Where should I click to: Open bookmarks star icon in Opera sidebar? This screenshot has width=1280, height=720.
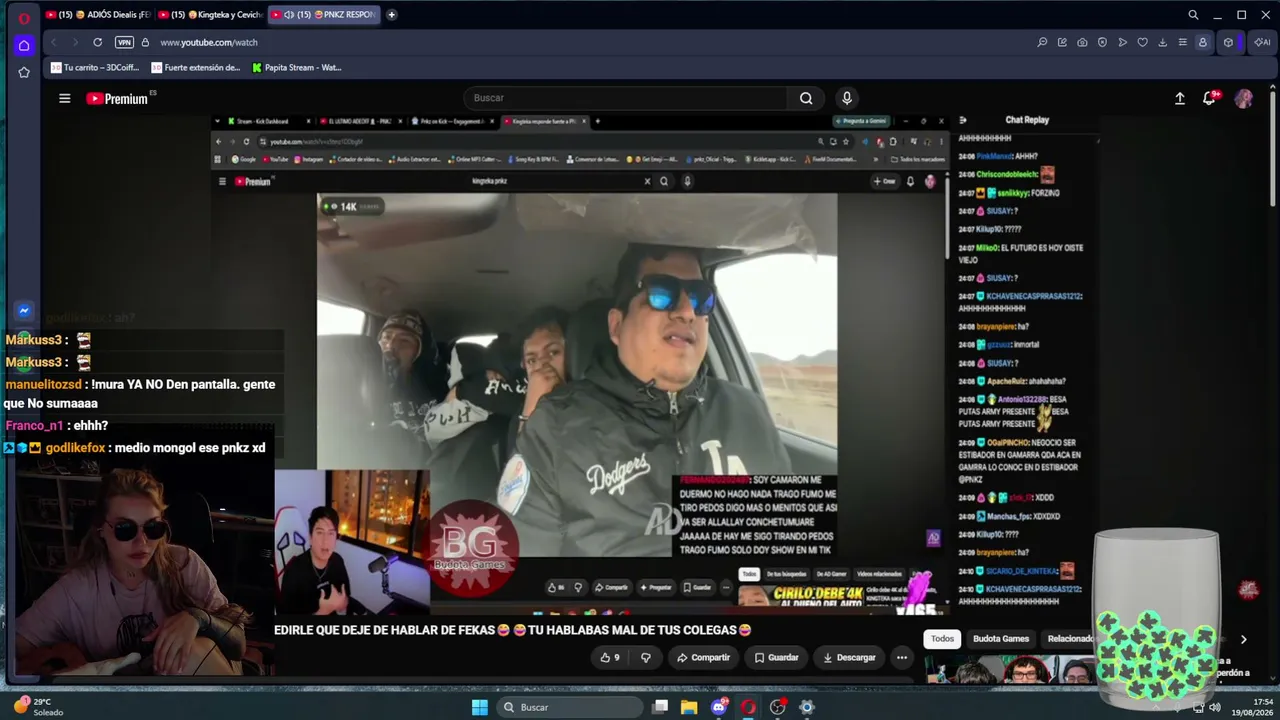click(x=24, y=72)
